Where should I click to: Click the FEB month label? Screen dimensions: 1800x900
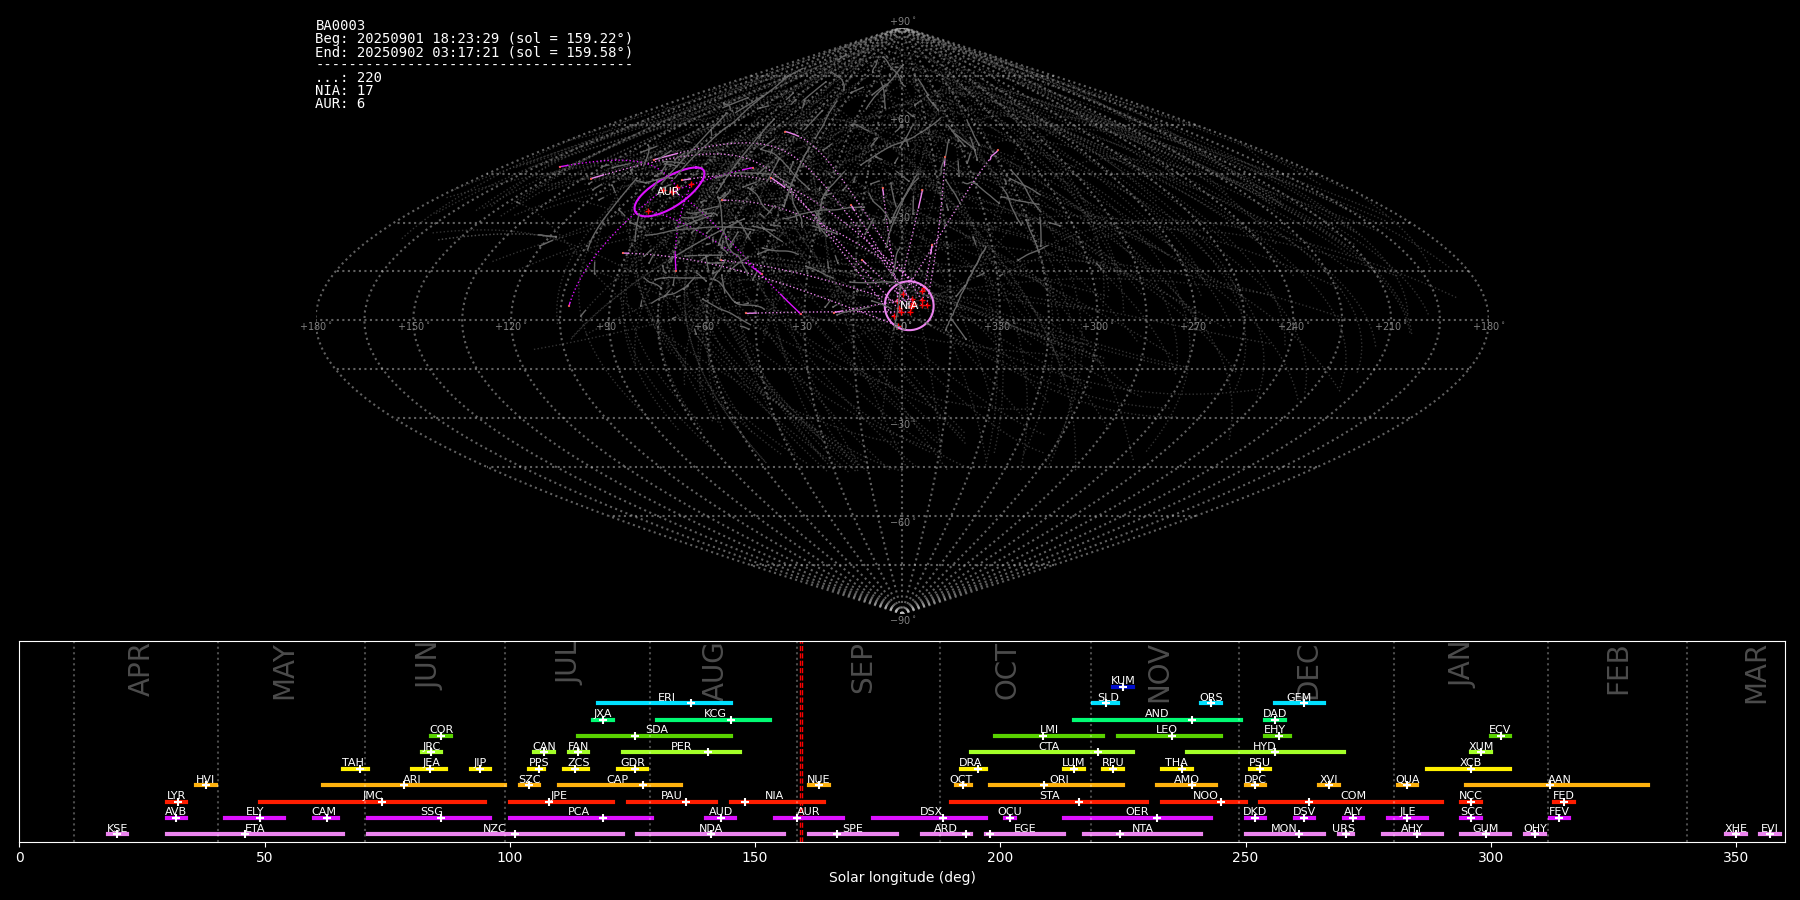pyautogui.click(x=1618, y=670)
